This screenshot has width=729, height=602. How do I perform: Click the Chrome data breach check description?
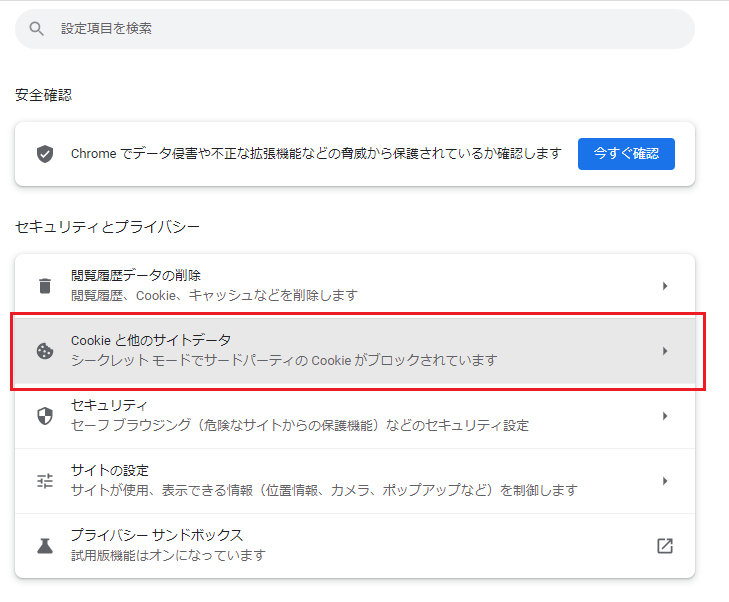tap(316, 153)
